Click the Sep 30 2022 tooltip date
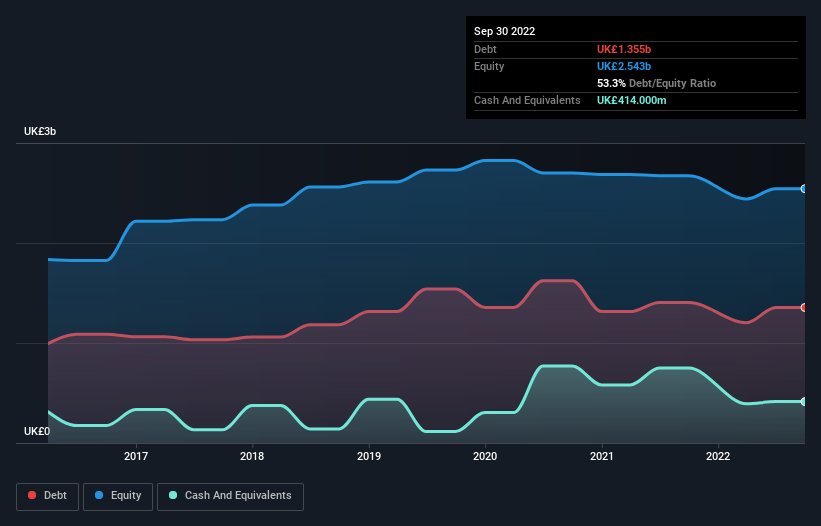Viewport: 821px width, 526px height. (x=504, y=31)
